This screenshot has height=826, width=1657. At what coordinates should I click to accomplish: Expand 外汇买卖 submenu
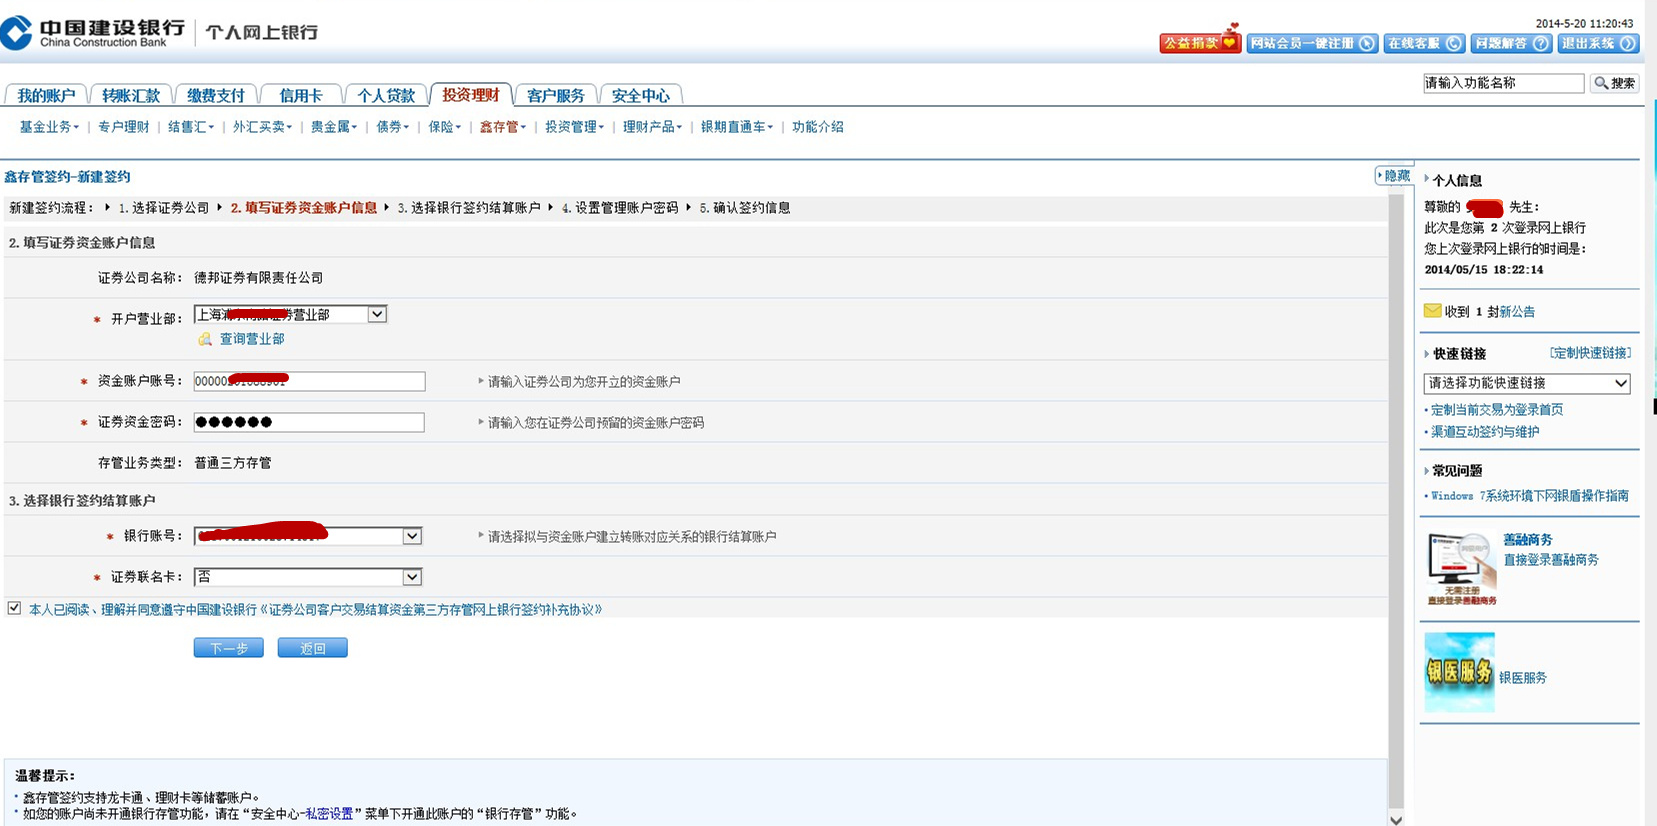[262, 127]
